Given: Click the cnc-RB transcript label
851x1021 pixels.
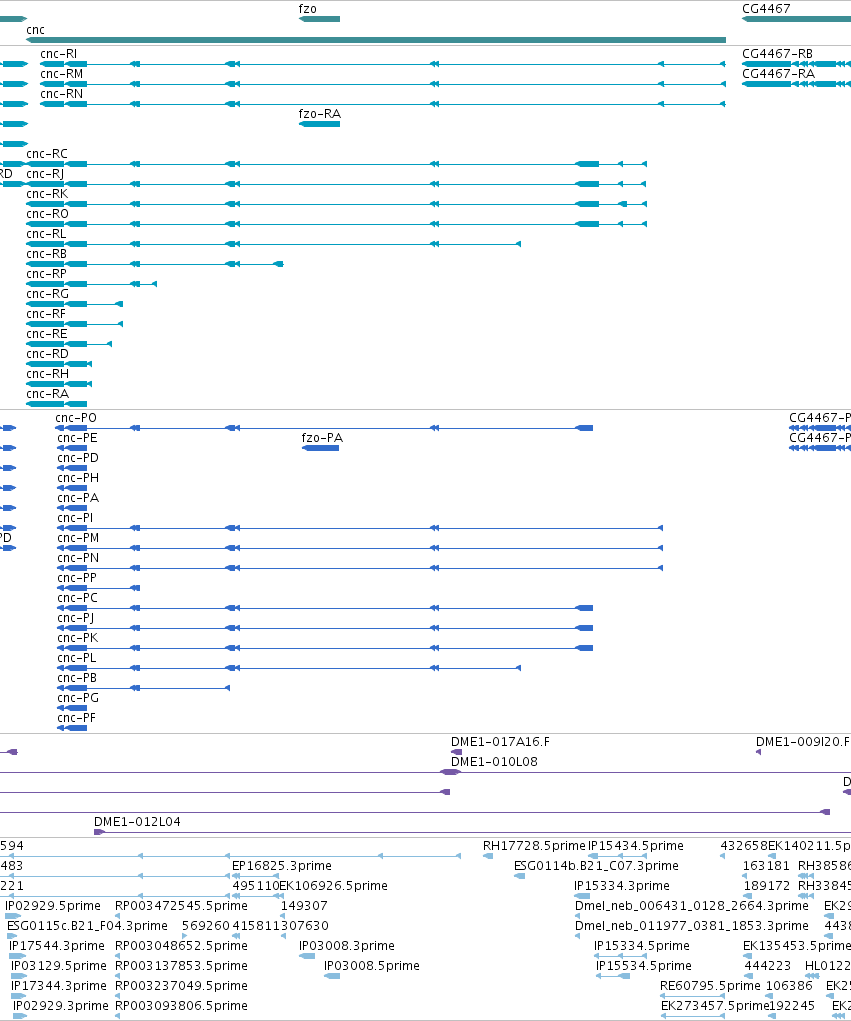Looking at the screenshot, I should click(46, 254).
